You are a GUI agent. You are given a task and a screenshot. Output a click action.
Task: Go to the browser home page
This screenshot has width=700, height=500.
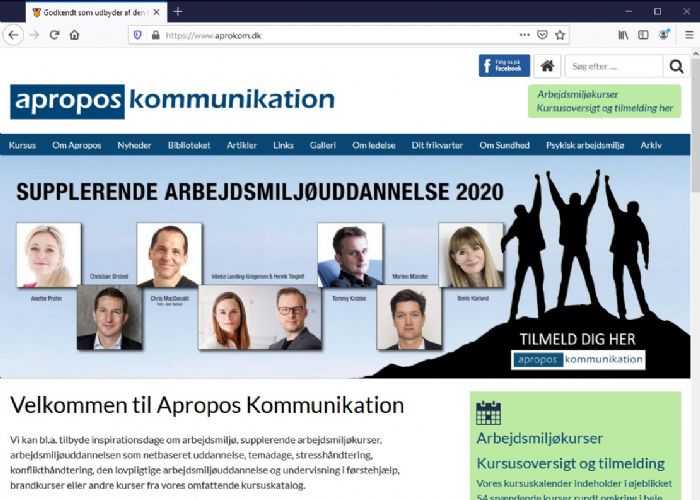point(75,34)
